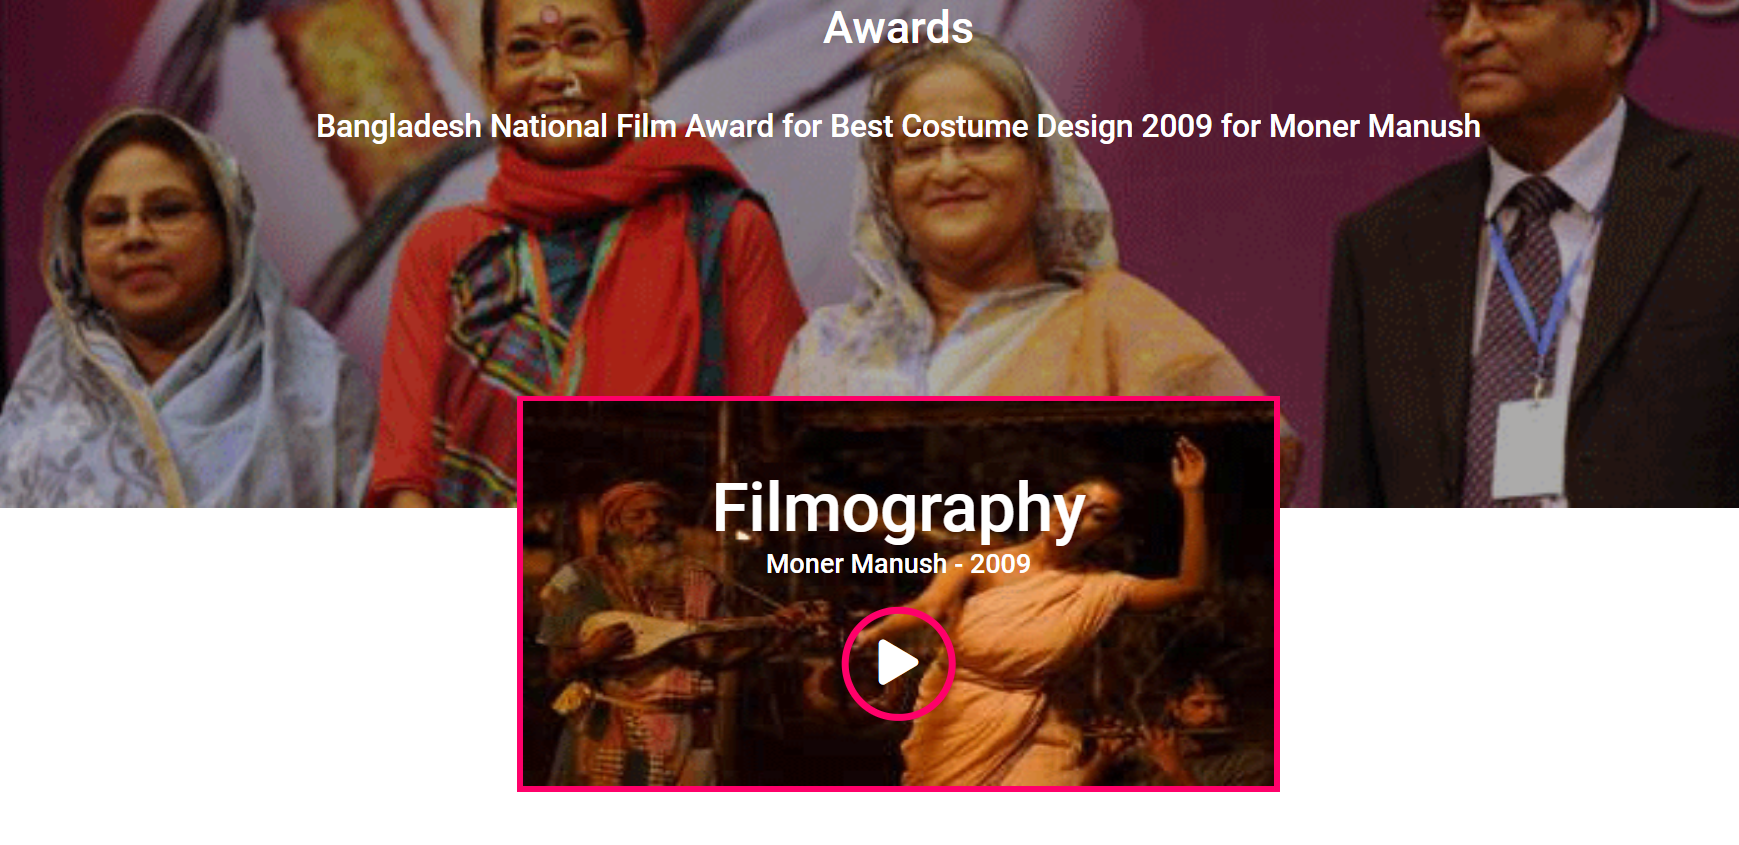Image resolution: width=1739 pixels, height=845 pixels.
Task: Click the dancer in pink sari
Action: pyautogui.click(x=1040, y=640)
